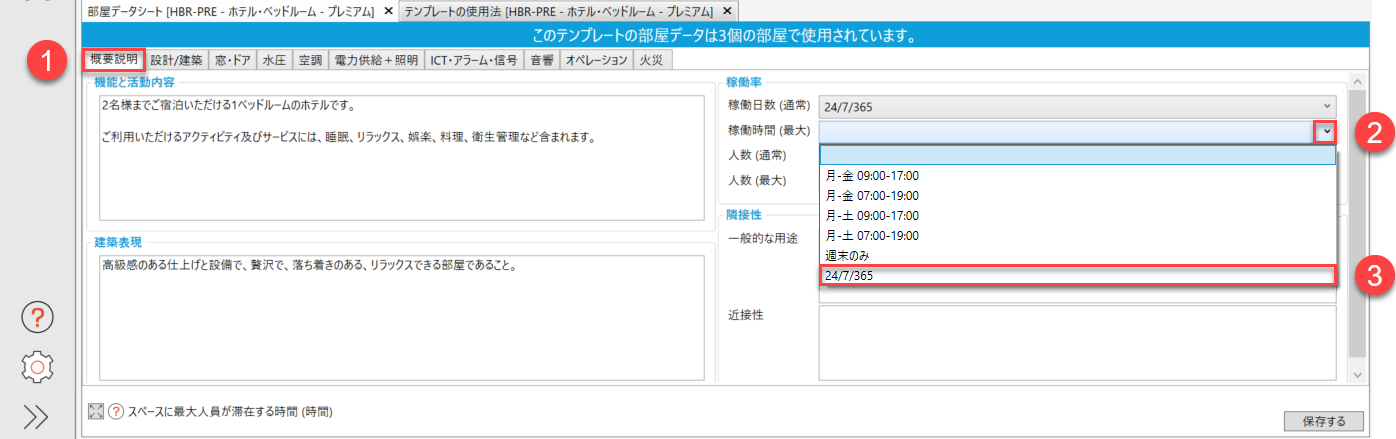This screenshot has height=439, width=1396.
Task: Click in the 近接性 text box
Action: (x=1077, y=342)
